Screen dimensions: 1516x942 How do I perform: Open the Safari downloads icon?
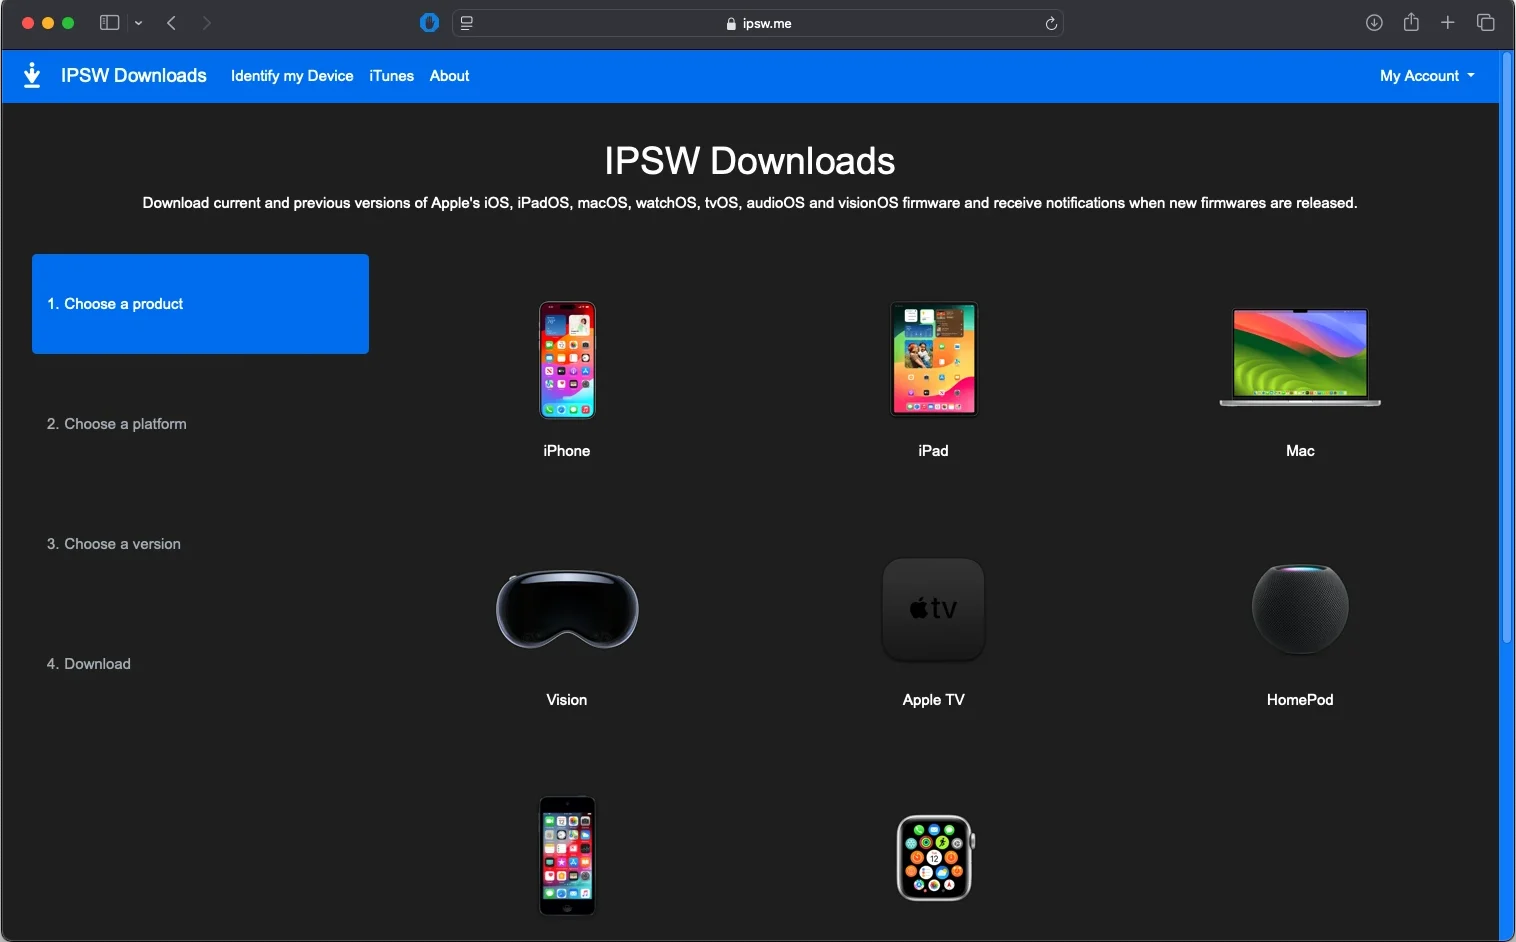point(1374,22)
